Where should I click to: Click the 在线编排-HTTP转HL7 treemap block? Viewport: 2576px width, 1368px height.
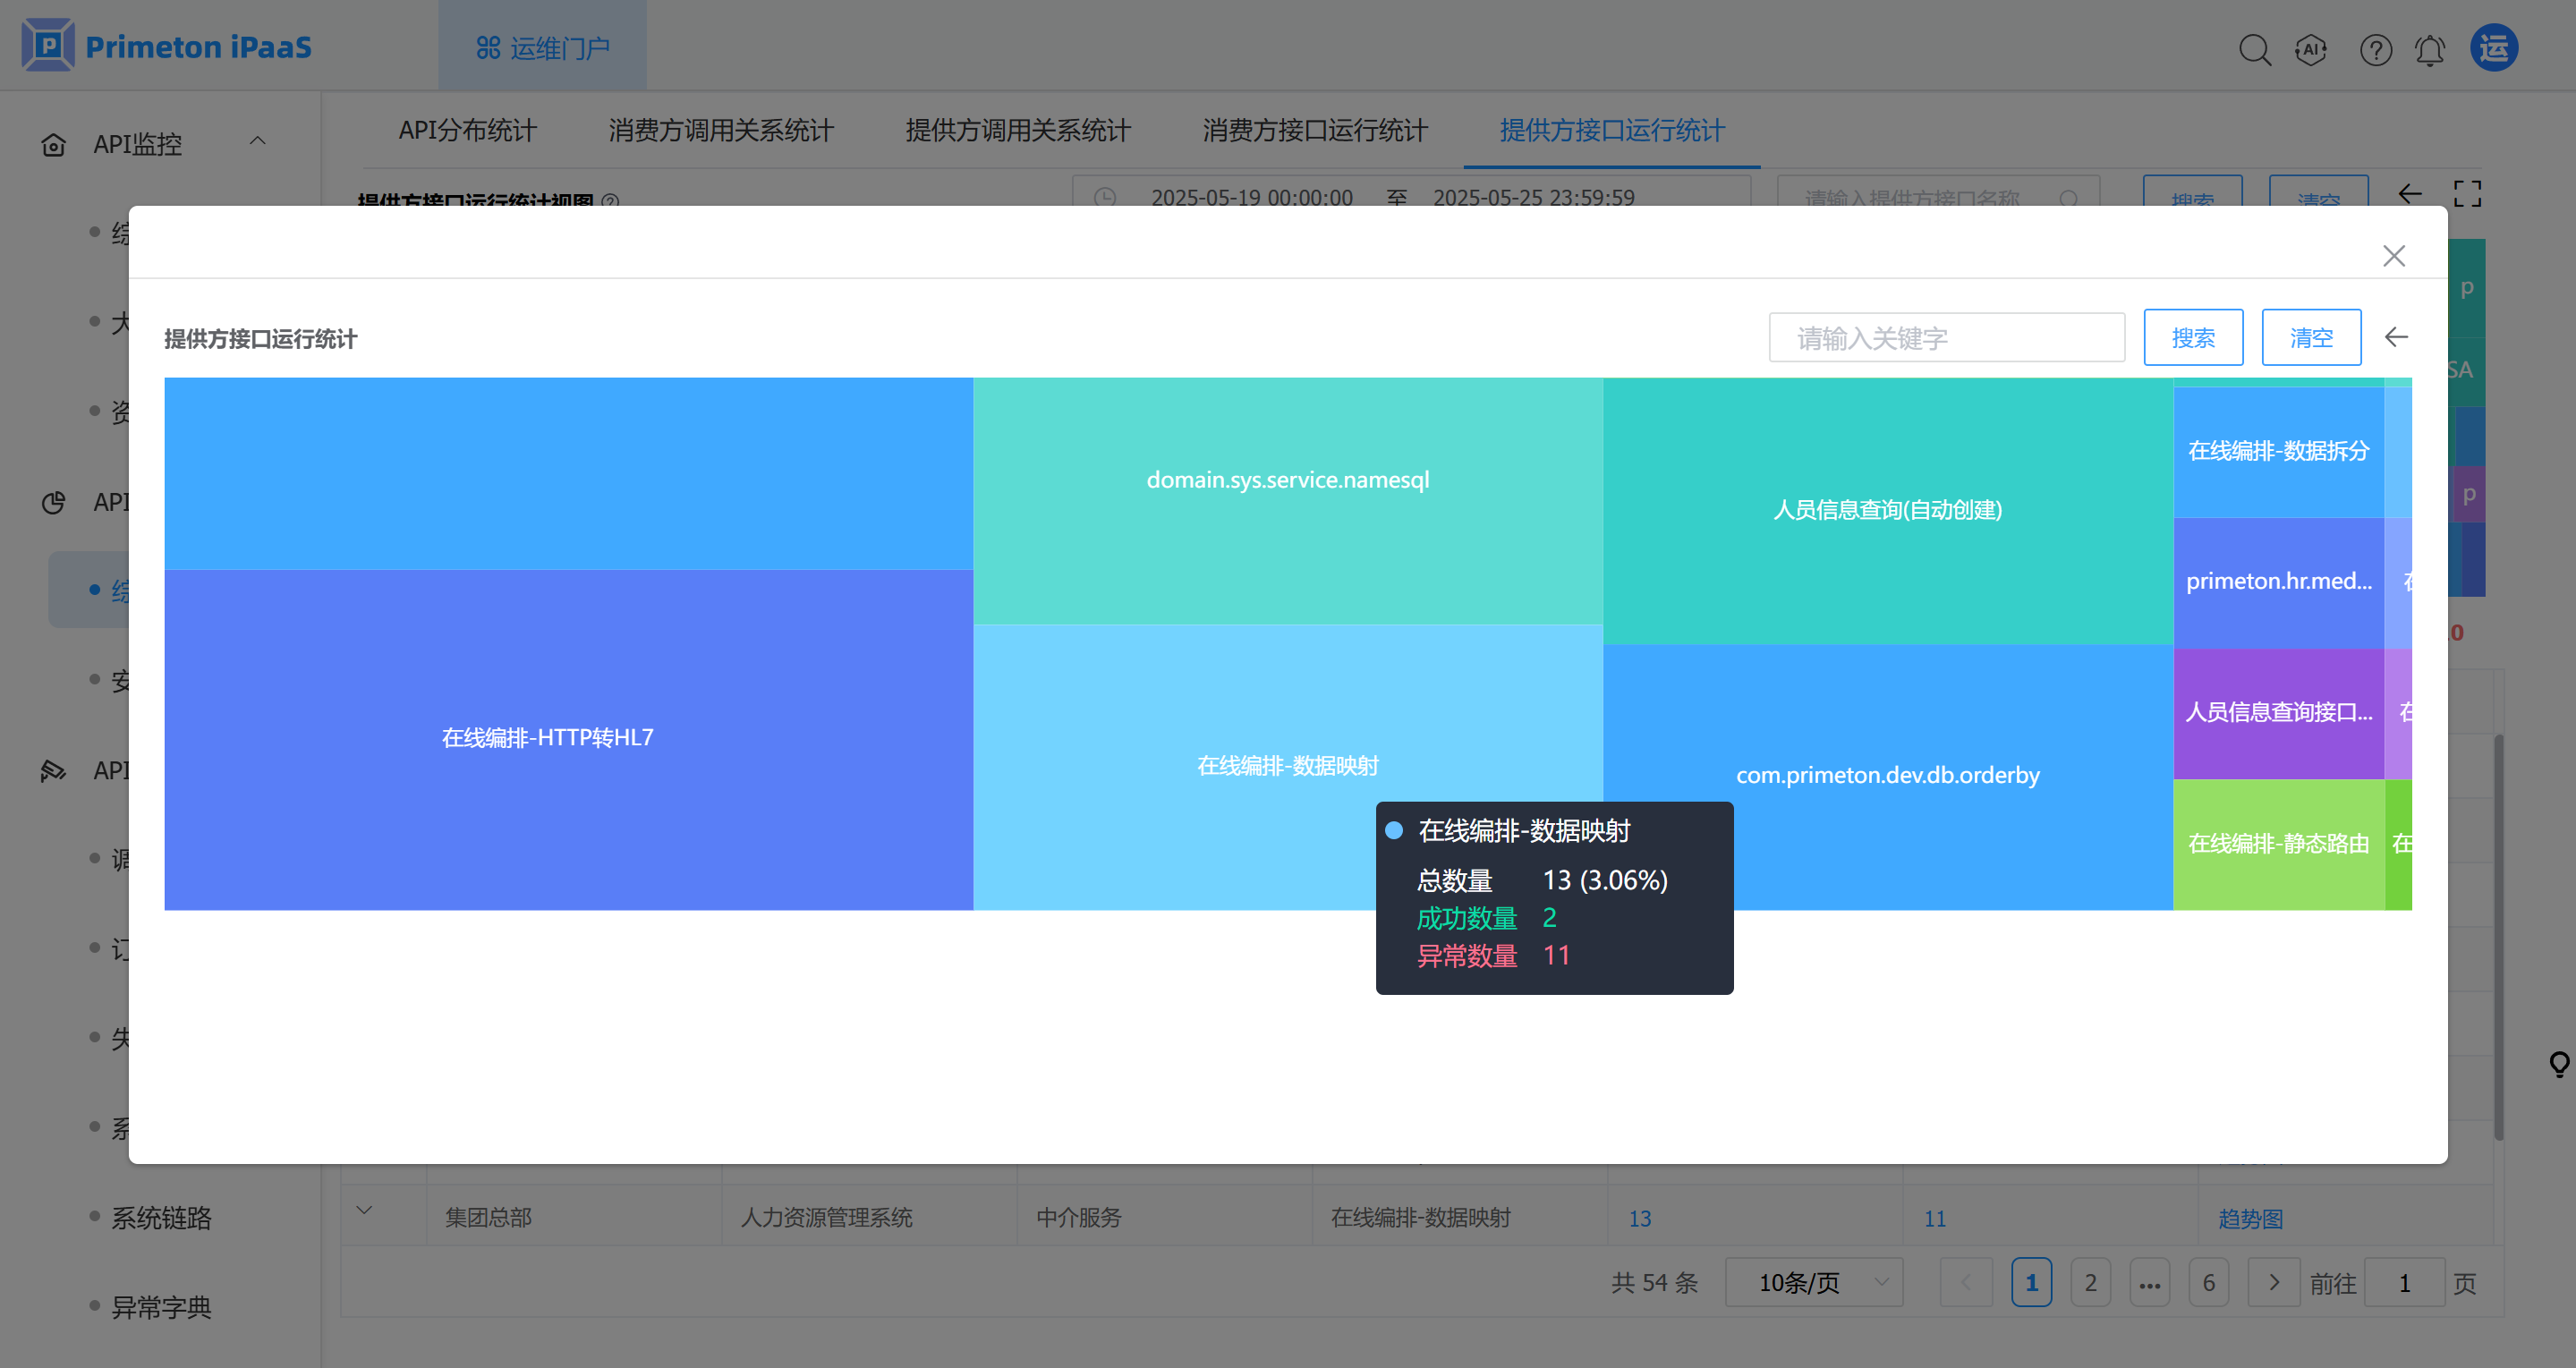(548, 738)
